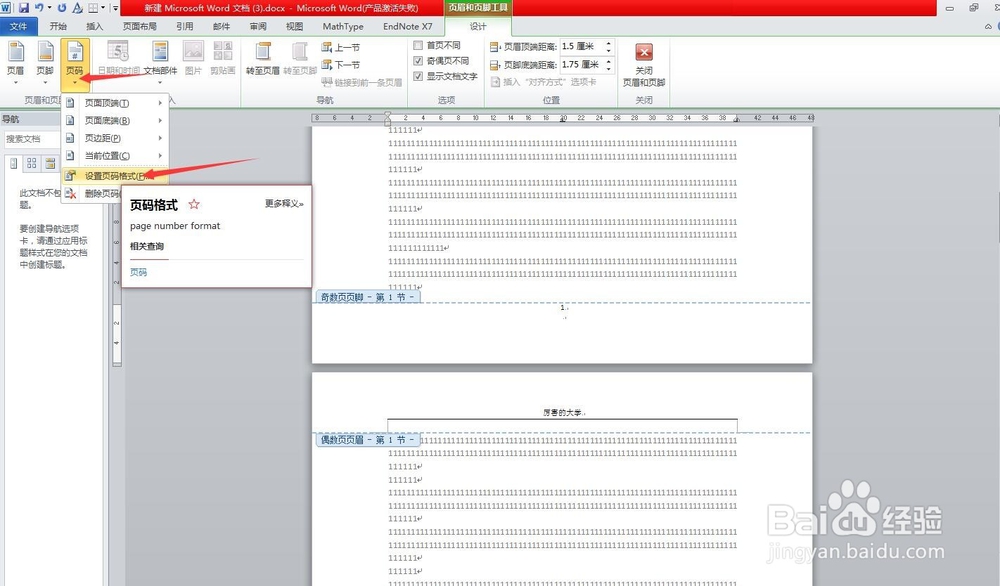Image resolution: width=1000 pixels, height=586 pixels.
Task: Click the Word application icon in title bar
Action: (x=6, y=8)
